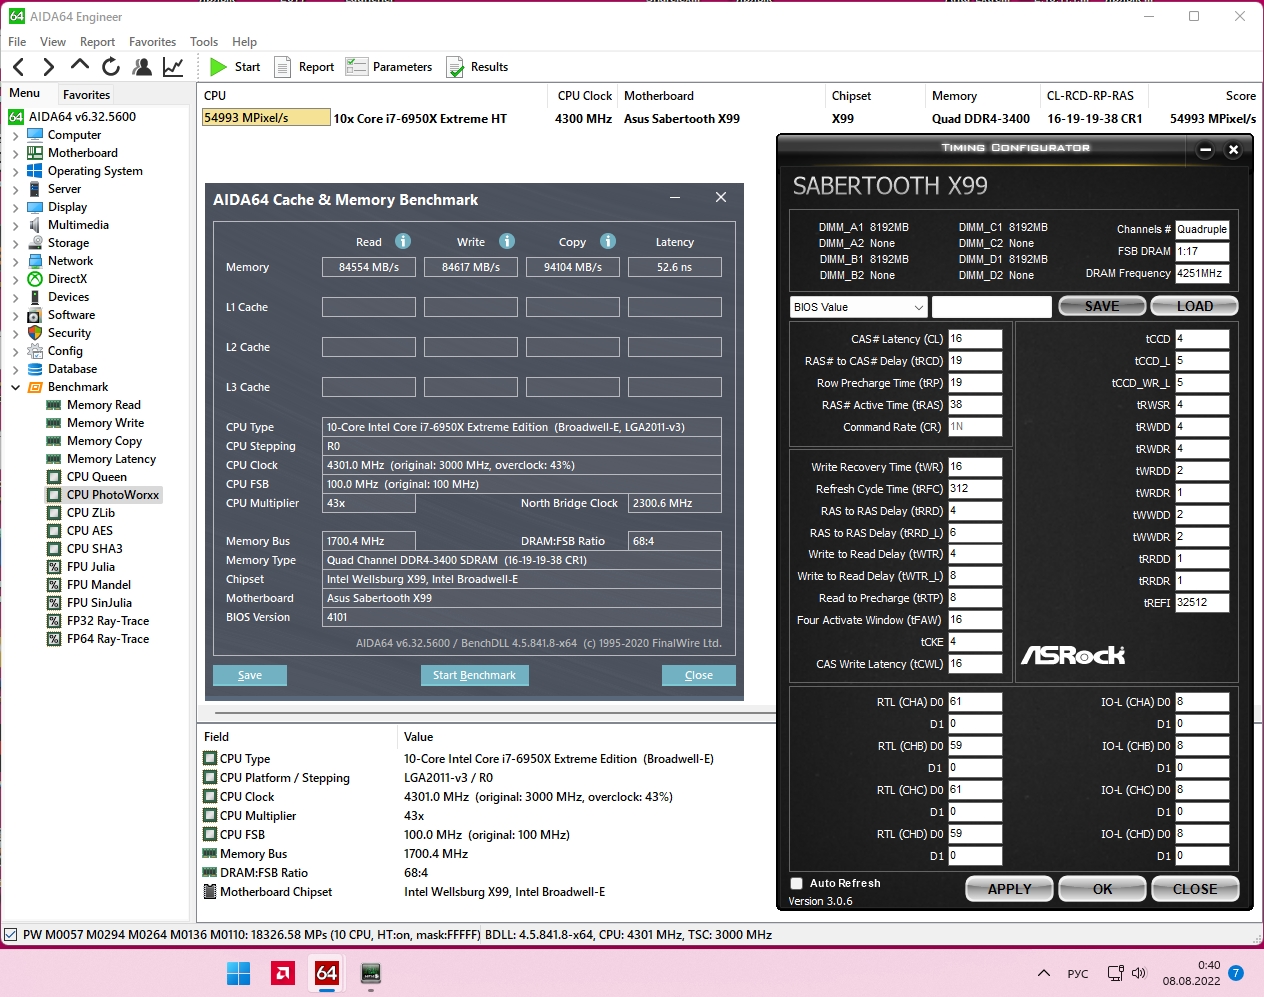The width and height of the screenshot is (1264, 997).
Task: Click the Back navigation arrow
Action: click(18, 67)
